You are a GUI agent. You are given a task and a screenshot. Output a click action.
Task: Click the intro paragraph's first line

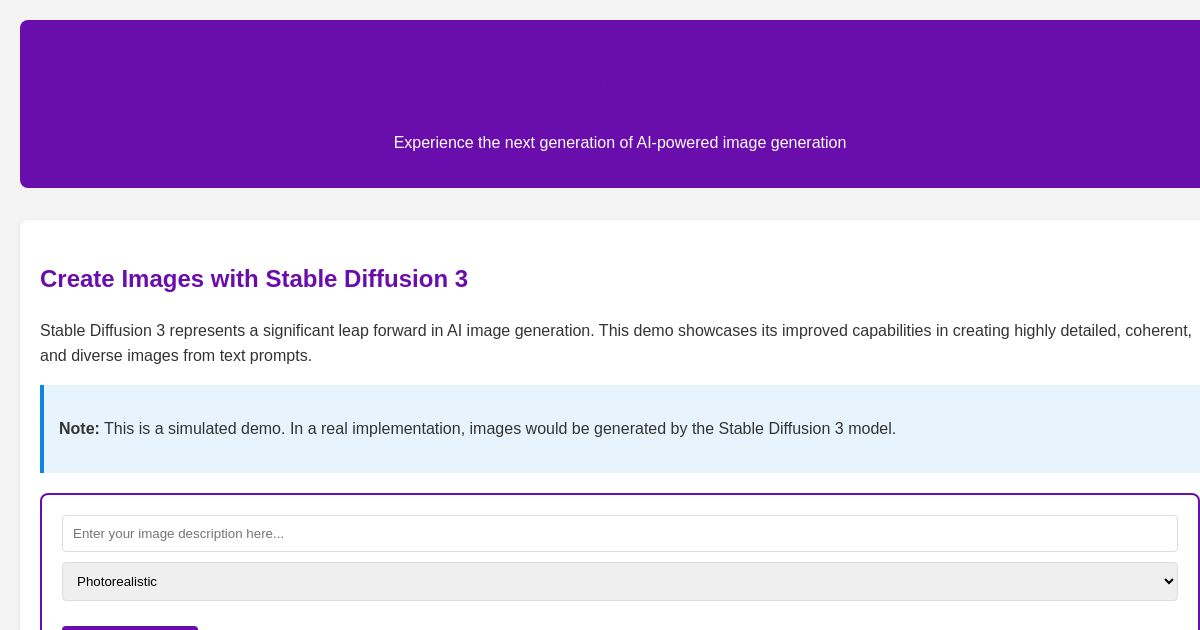[x=615, y=331]
